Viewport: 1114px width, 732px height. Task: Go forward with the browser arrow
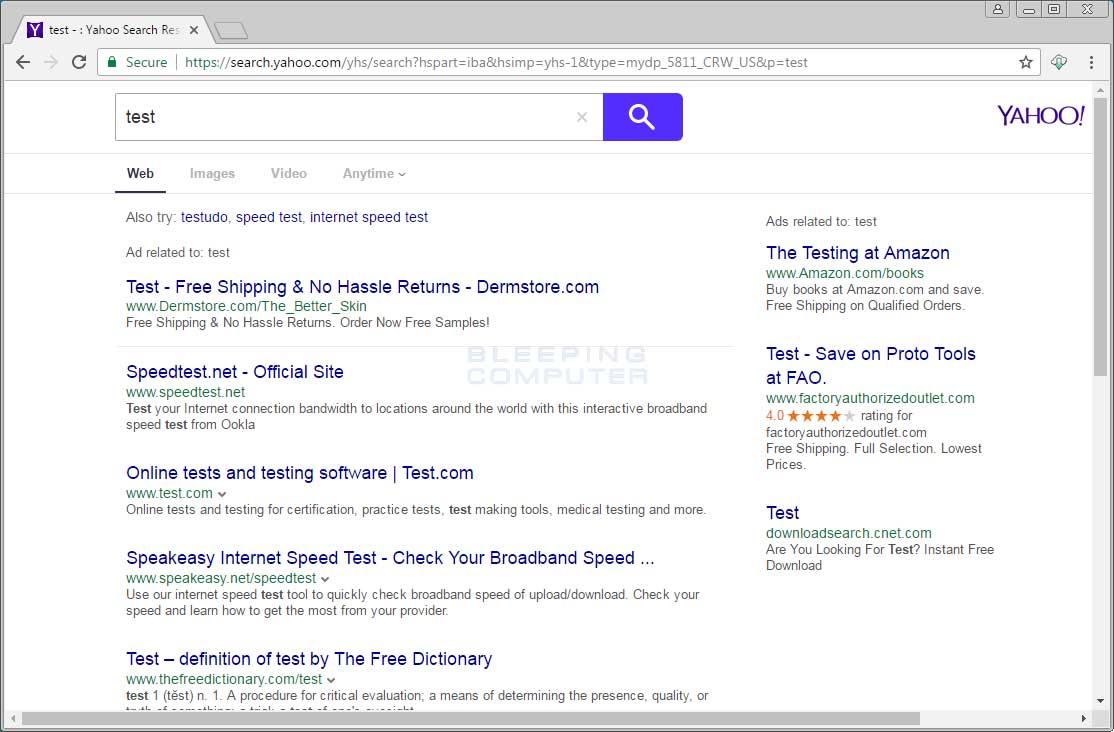pos(50,63)
